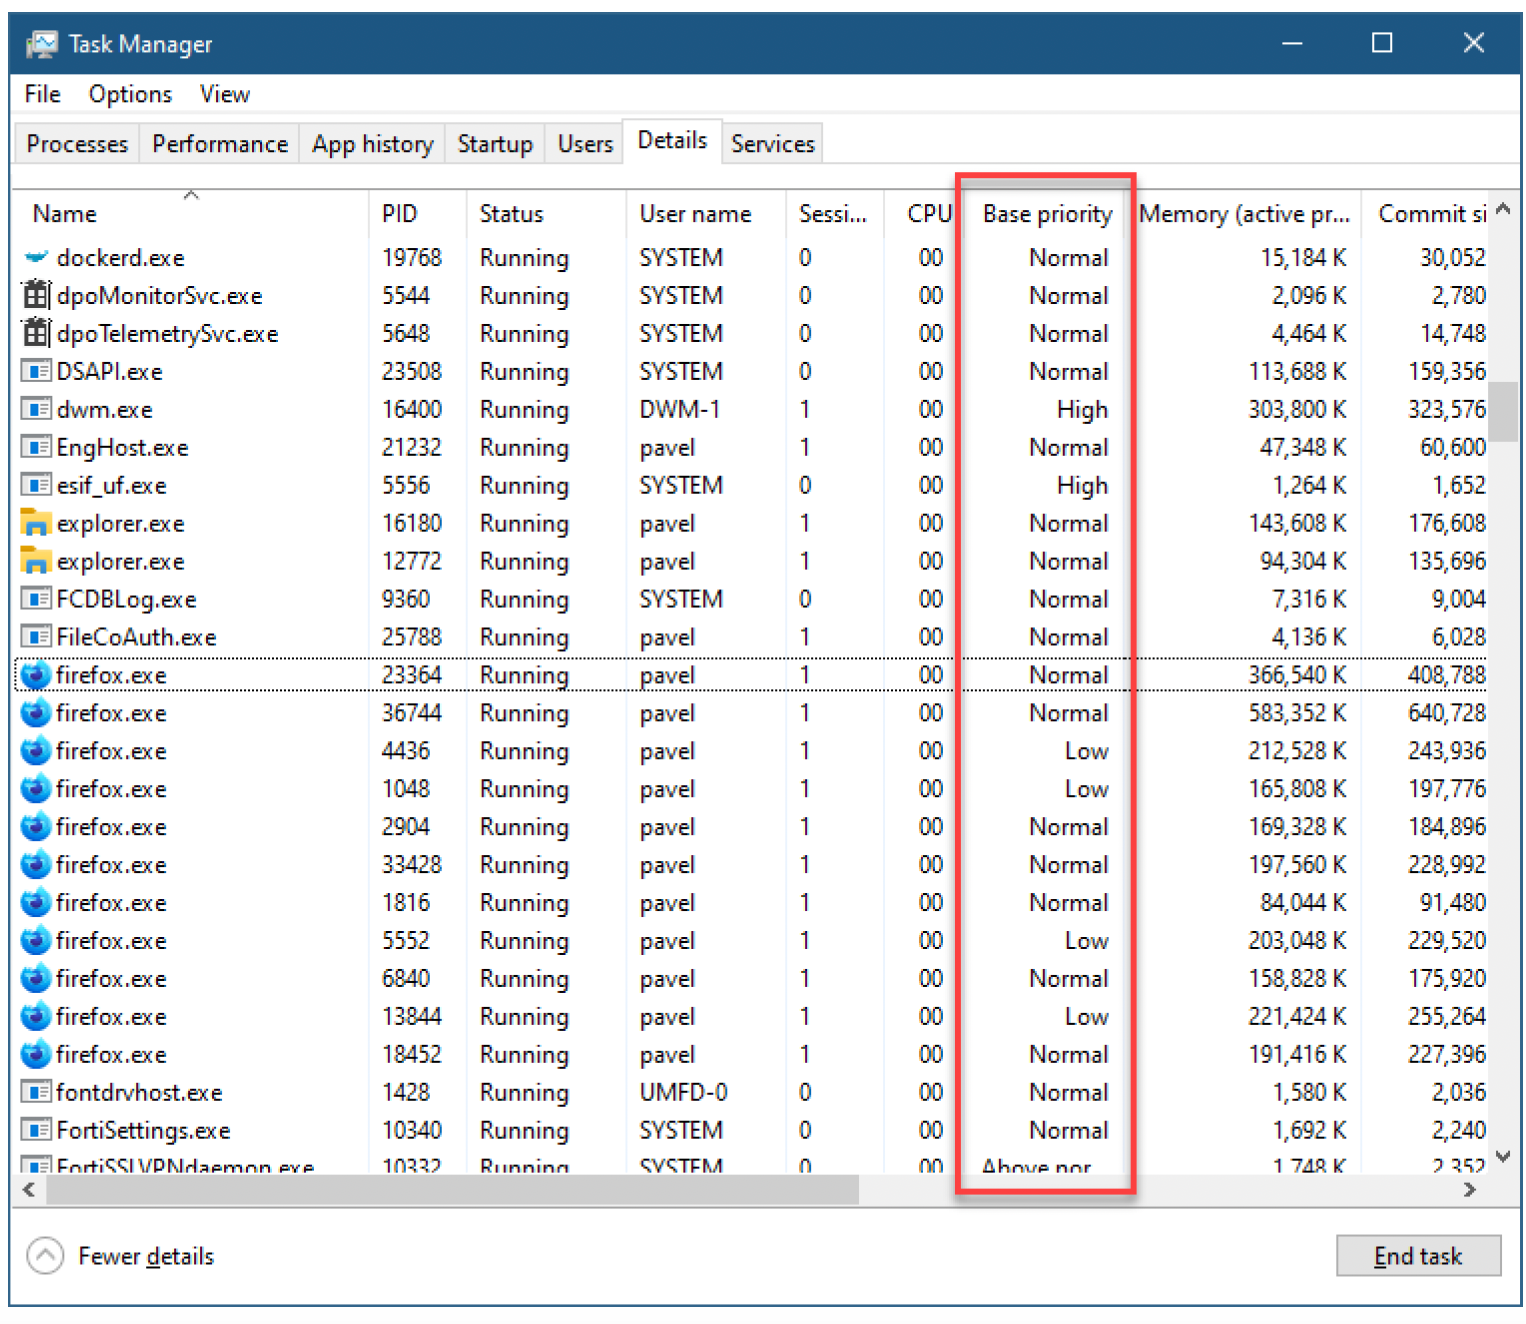The image size is (1526, 1324).
Task: Click the End task button
Action: (x=1418, y=1256)
